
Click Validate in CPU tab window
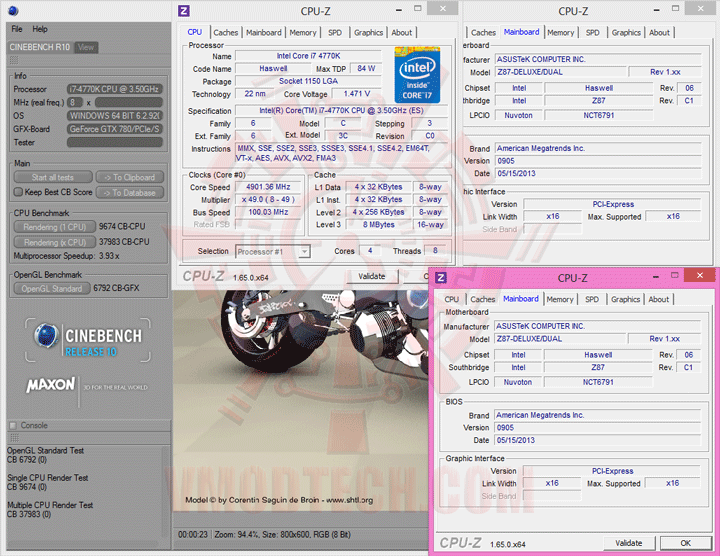[372, 276]
